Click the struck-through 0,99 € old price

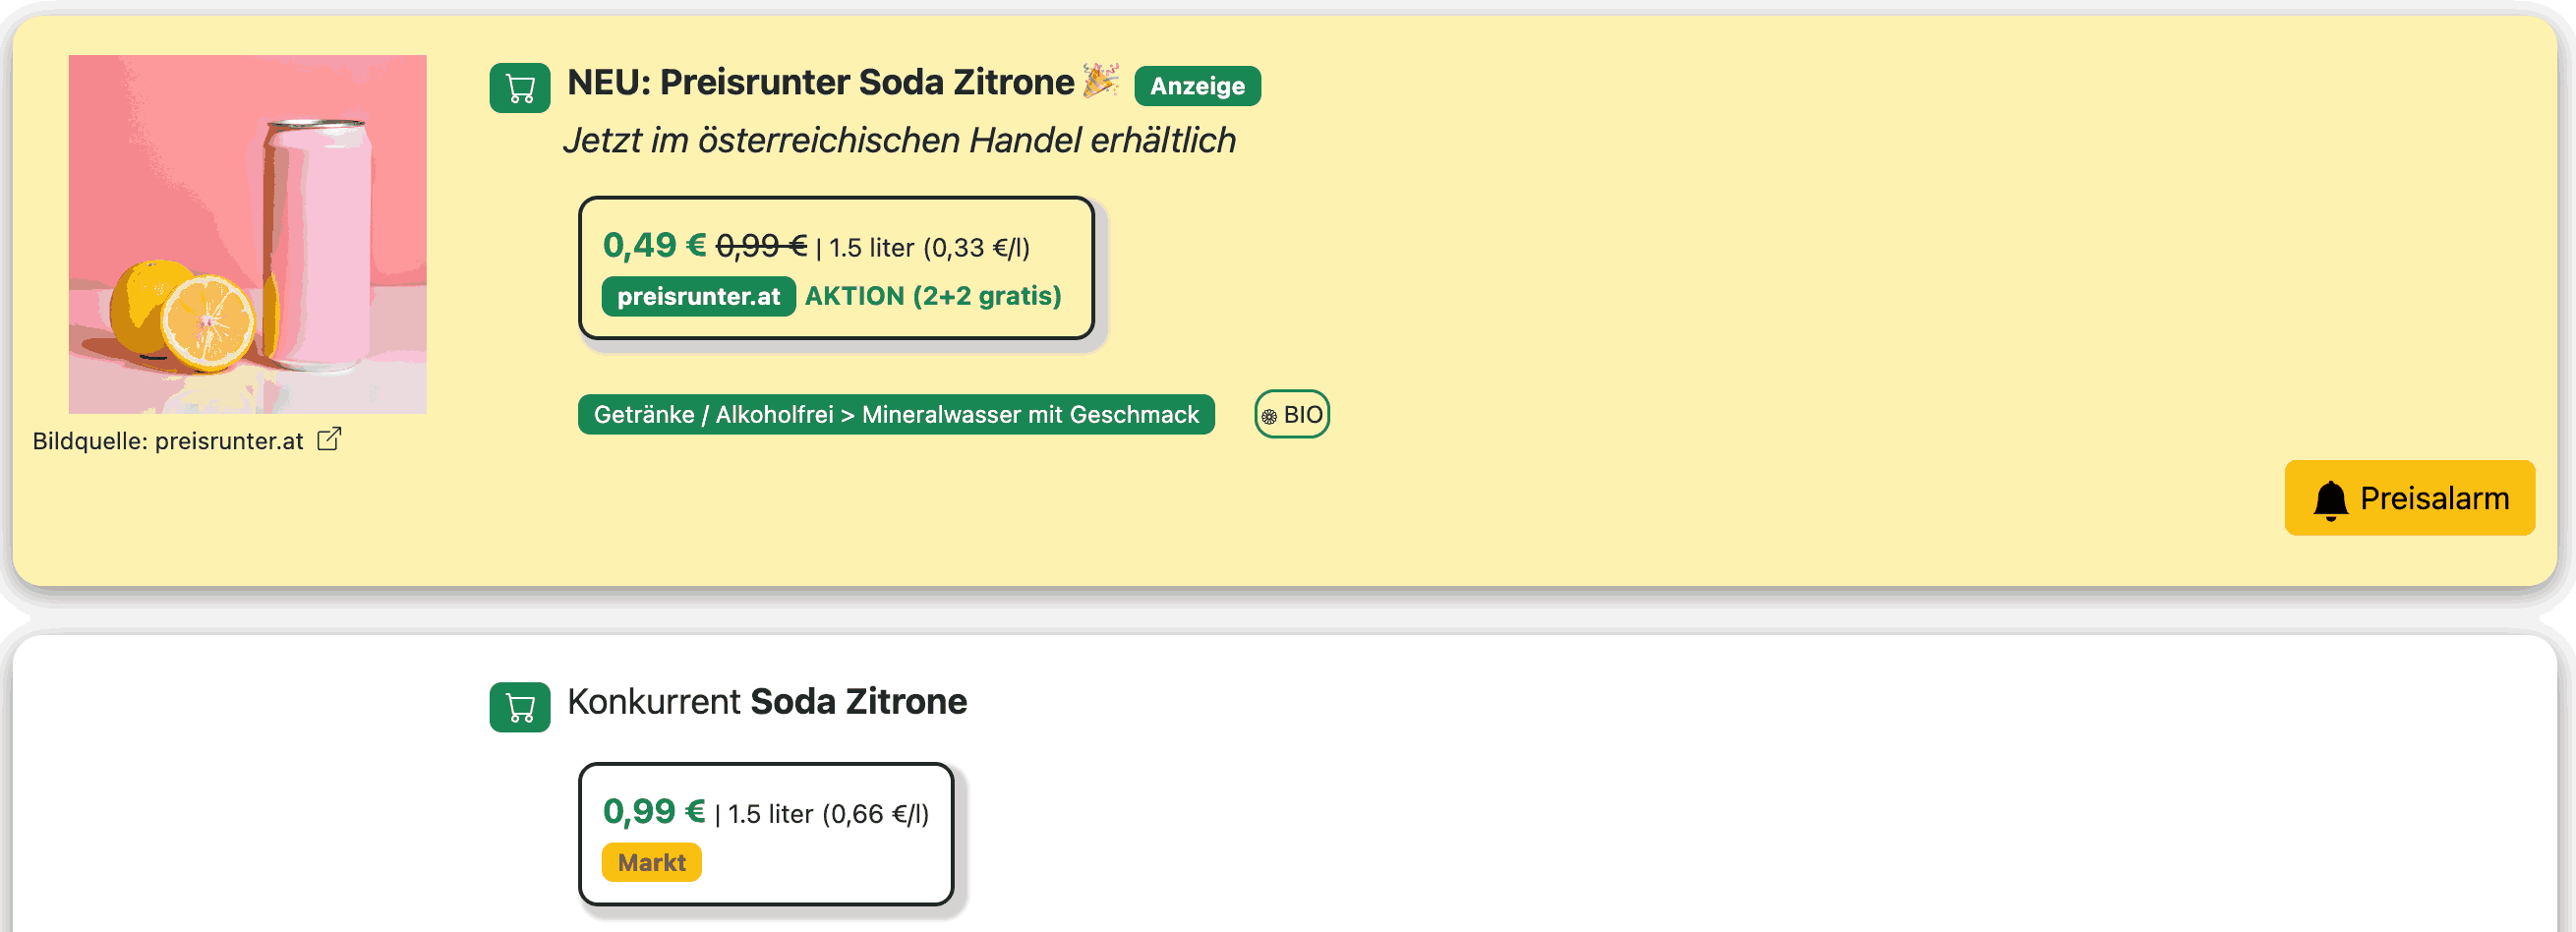pos(762,245)
